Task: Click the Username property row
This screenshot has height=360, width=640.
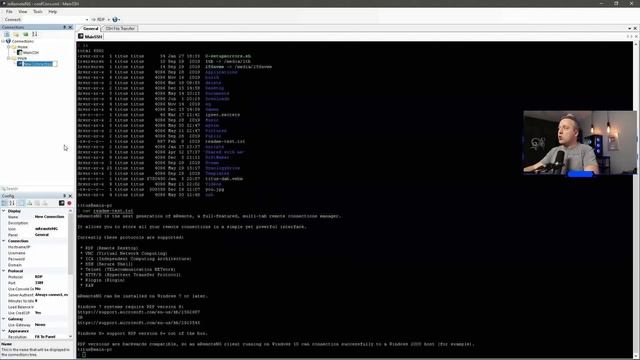Action: click(x=37, y=253)
